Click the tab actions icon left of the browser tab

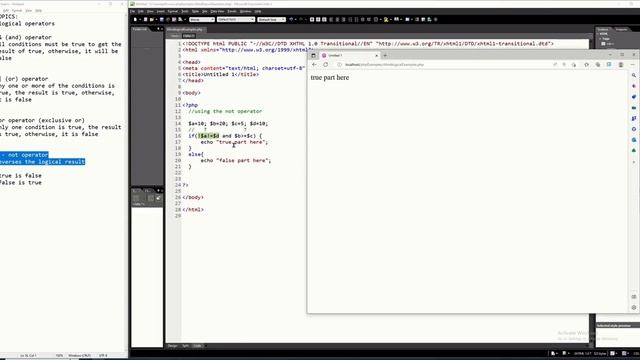tap(313, 55)
